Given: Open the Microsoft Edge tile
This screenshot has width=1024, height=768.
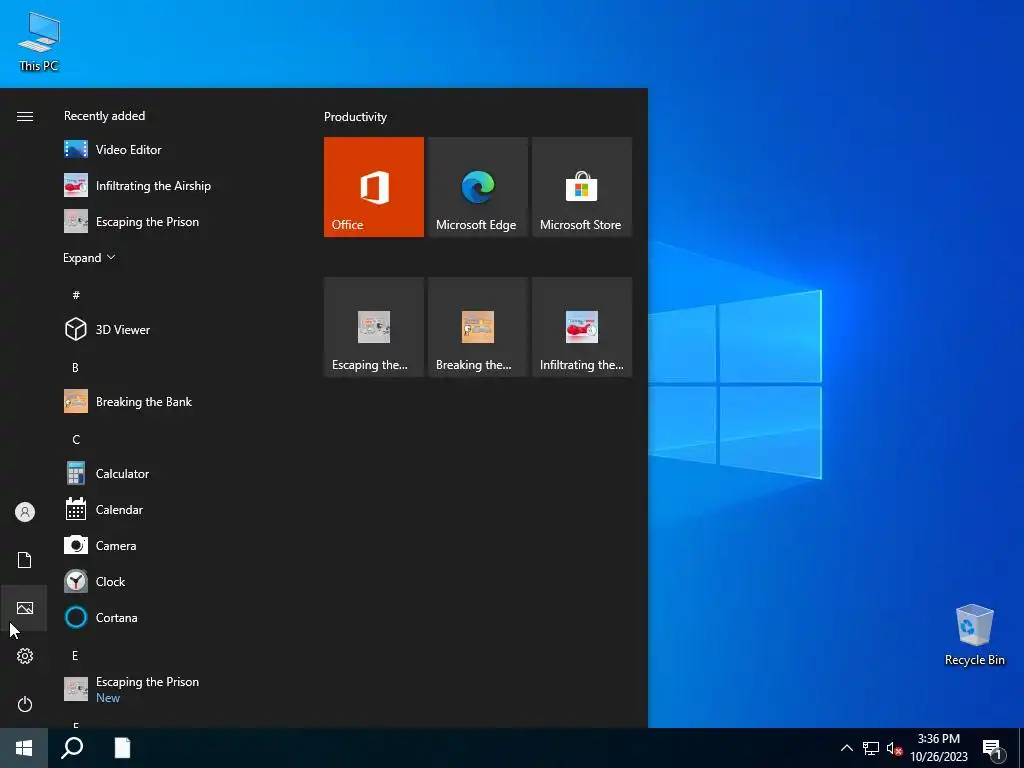Looking at the screenshot, I should 477,187.
